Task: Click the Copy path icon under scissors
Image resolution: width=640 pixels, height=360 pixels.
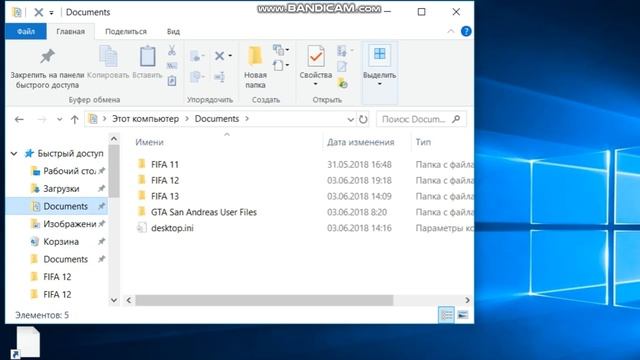Action: pyautogui.click(x=172, y=66)
